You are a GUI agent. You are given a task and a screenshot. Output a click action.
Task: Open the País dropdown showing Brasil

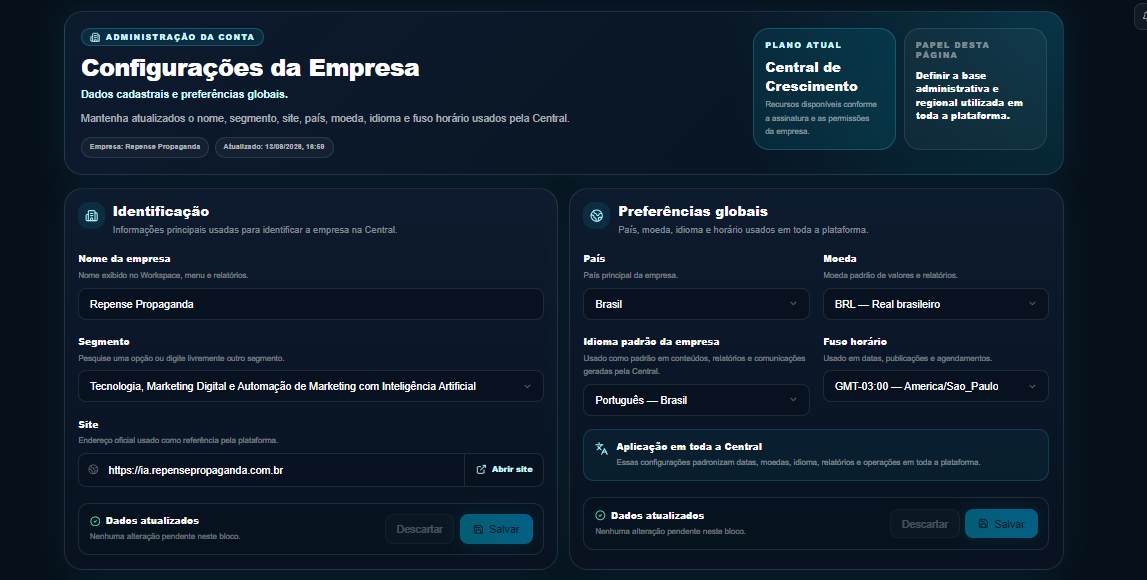click(696, 304)
